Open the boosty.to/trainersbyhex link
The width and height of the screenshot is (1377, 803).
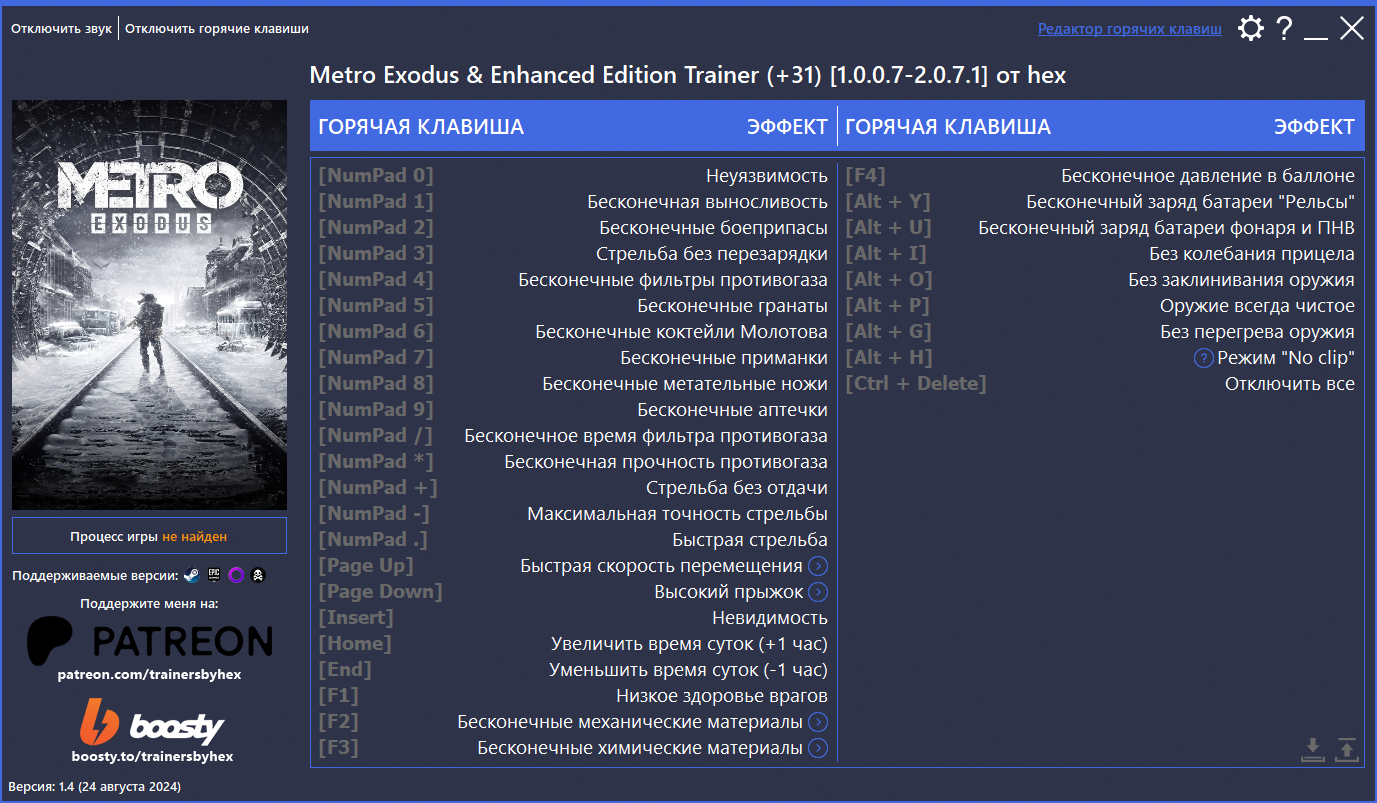tap(152, 756)
